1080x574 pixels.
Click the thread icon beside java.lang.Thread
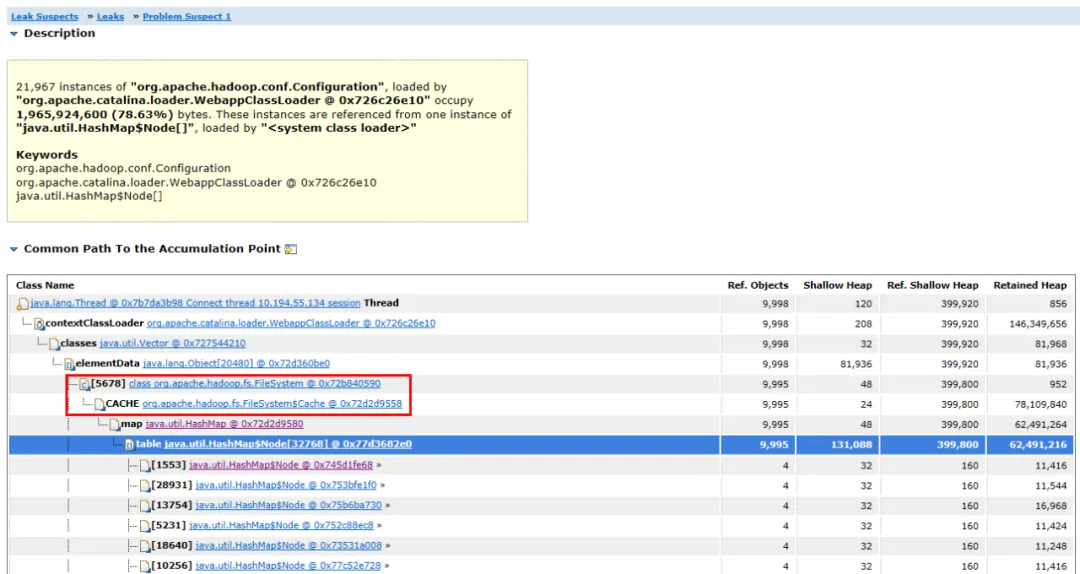[22, 304]
